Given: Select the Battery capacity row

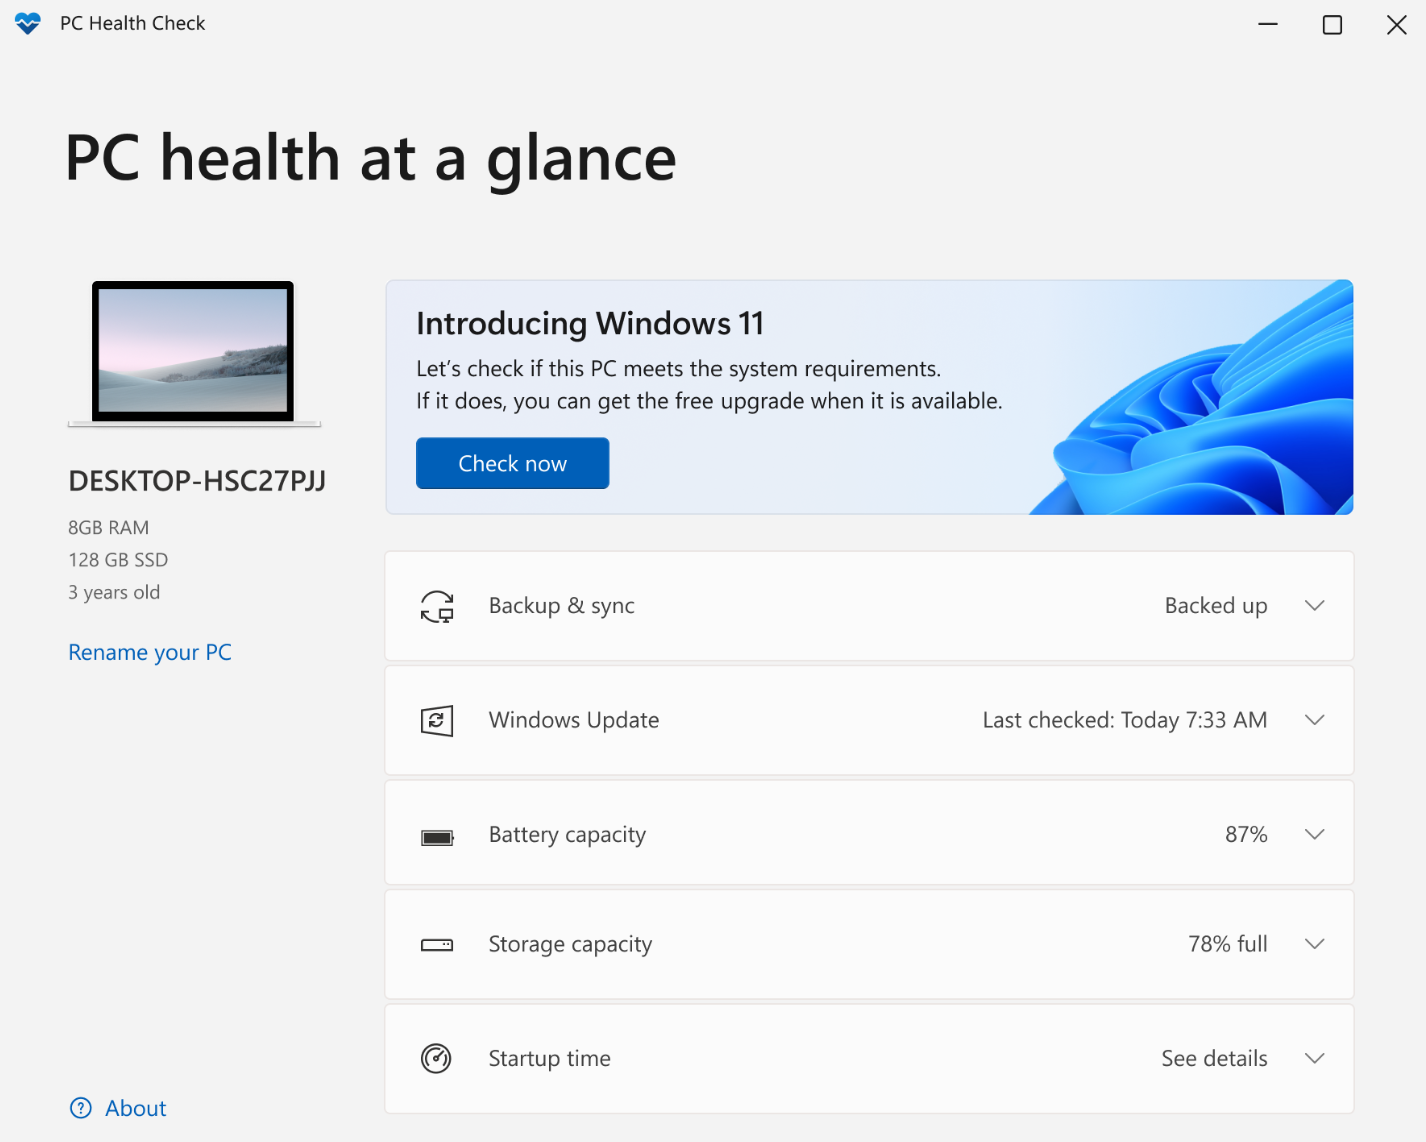Looking at the screenshot, I should tap(869, 833).
